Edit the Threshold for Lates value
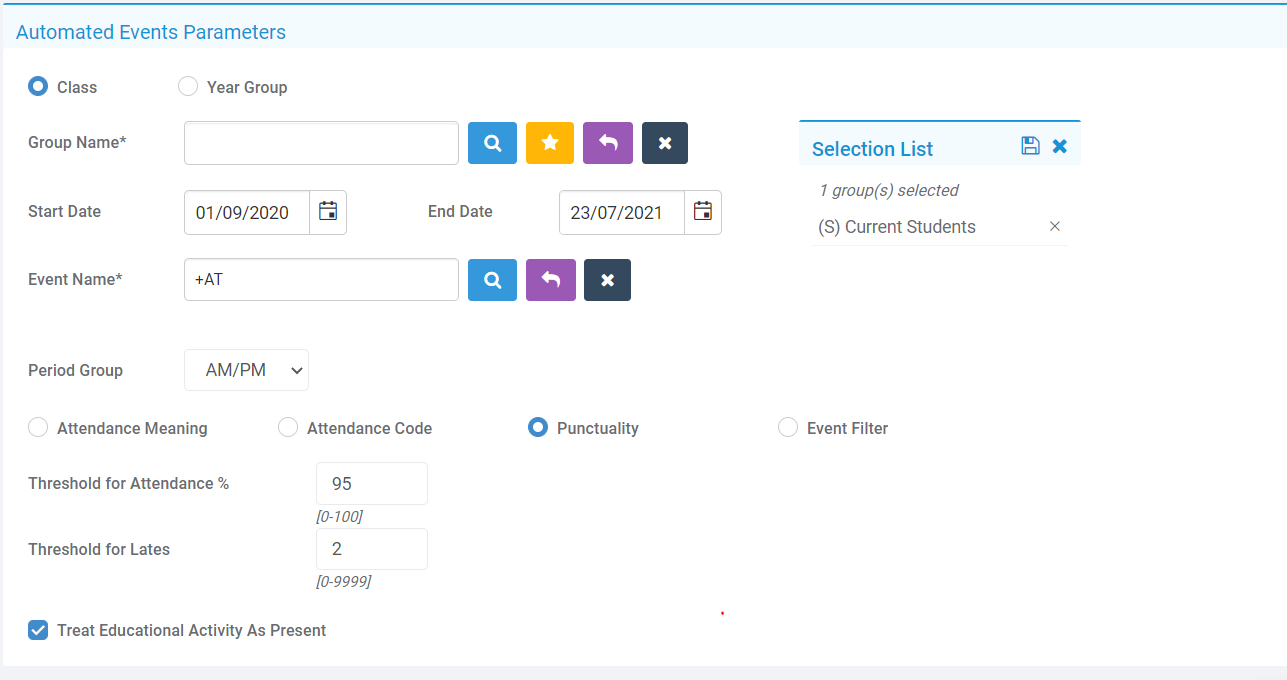The width and height of the screenshot is (1287, 680). click(371, 549)
